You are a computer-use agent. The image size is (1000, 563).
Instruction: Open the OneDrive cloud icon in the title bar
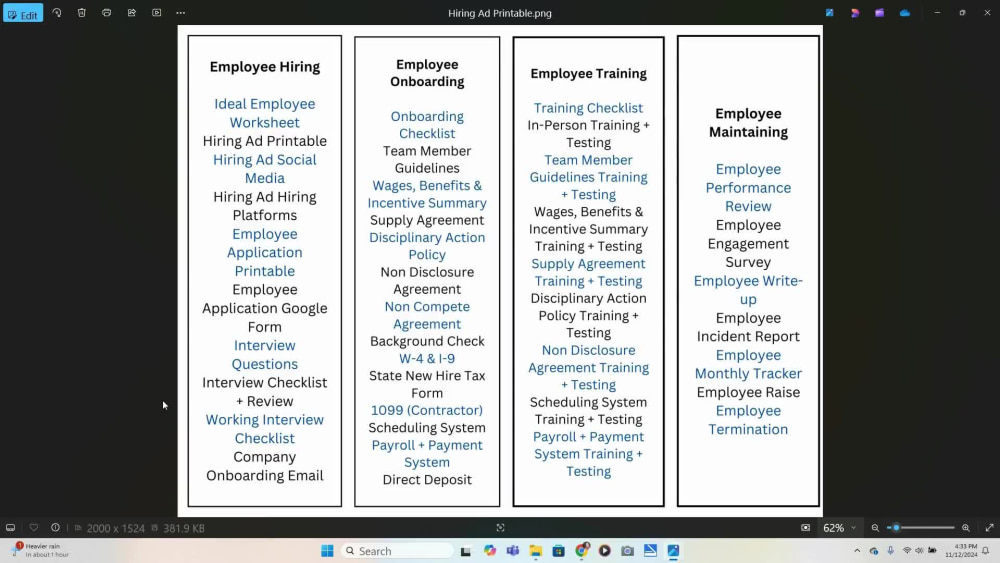coord(904,13)
